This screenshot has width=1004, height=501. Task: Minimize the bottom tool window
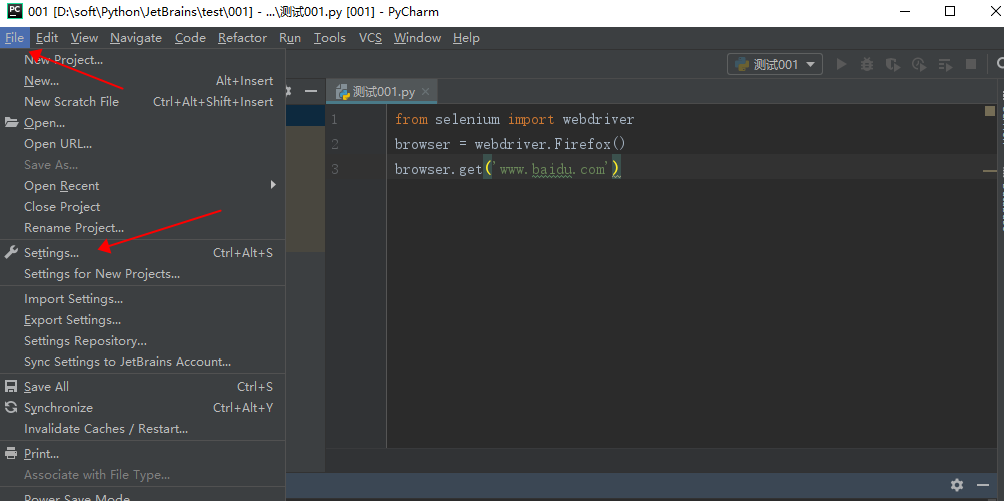tap(983, 484)
